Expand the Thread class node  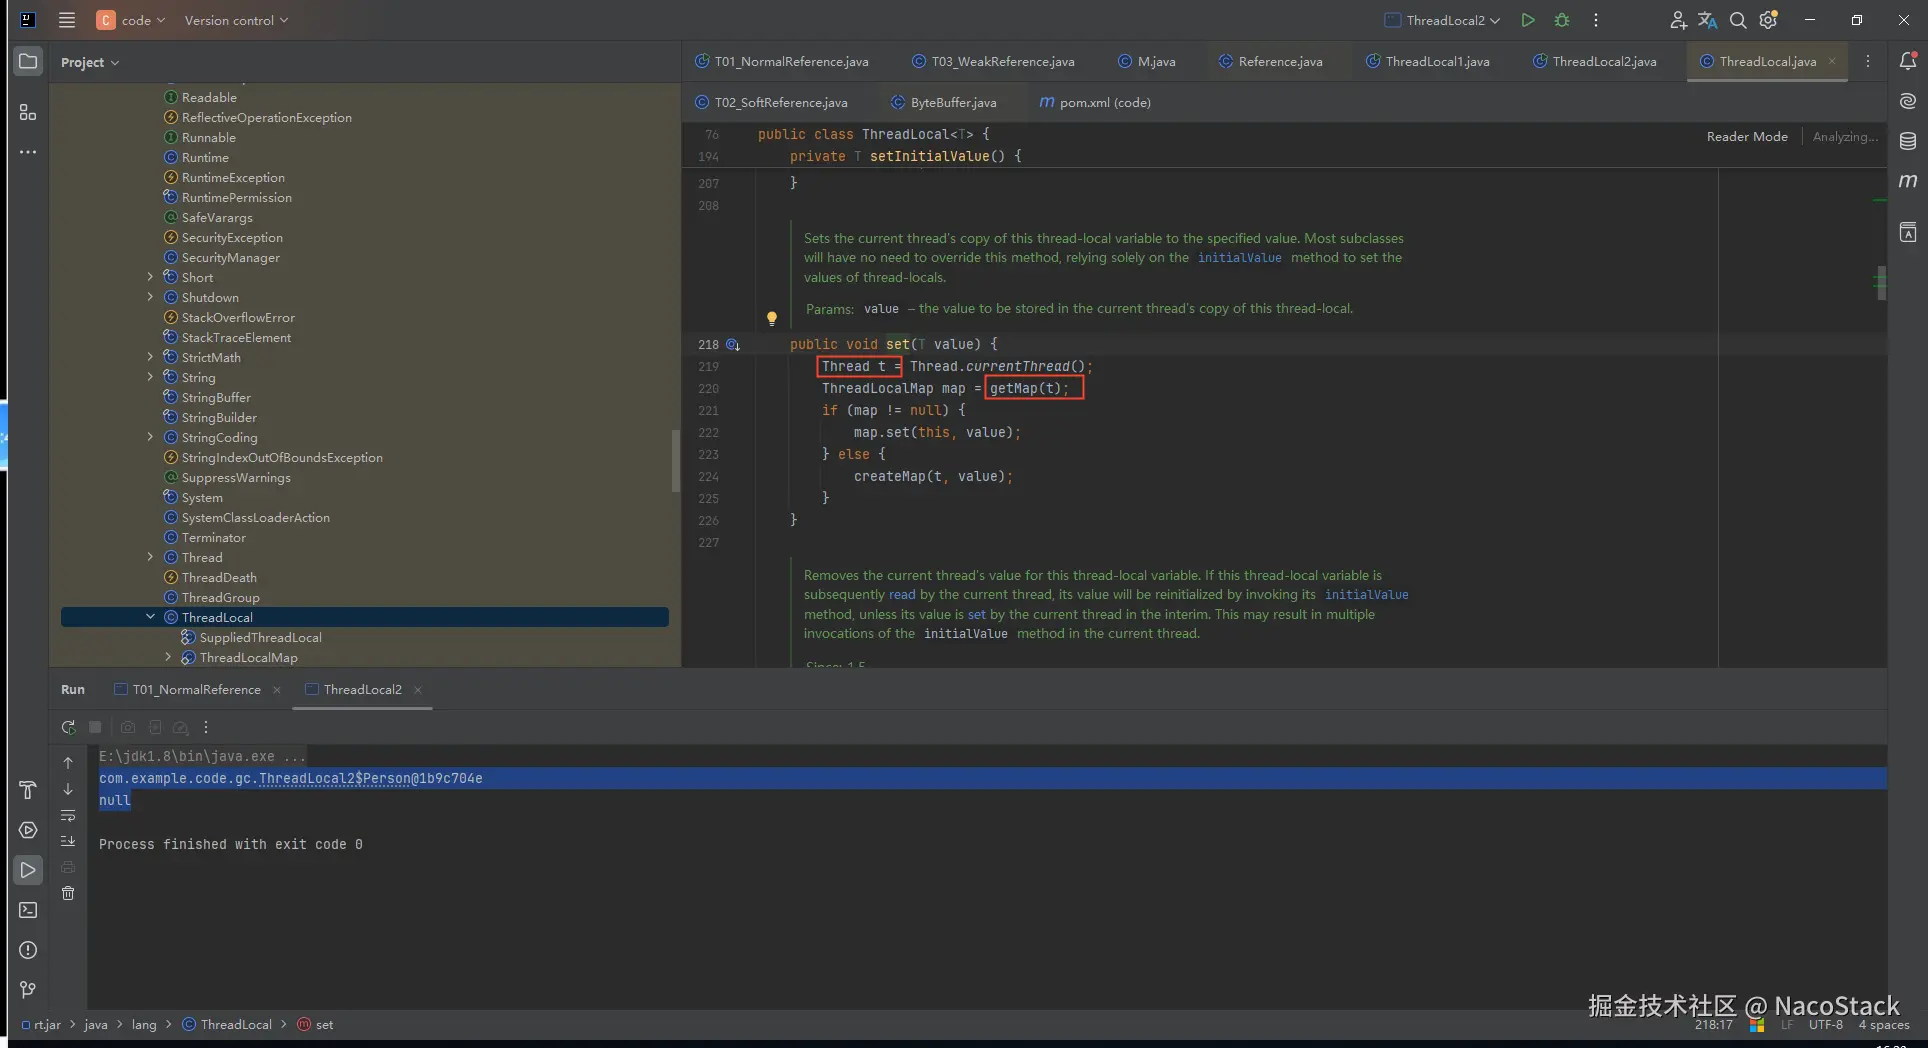(x=150, y=557)
